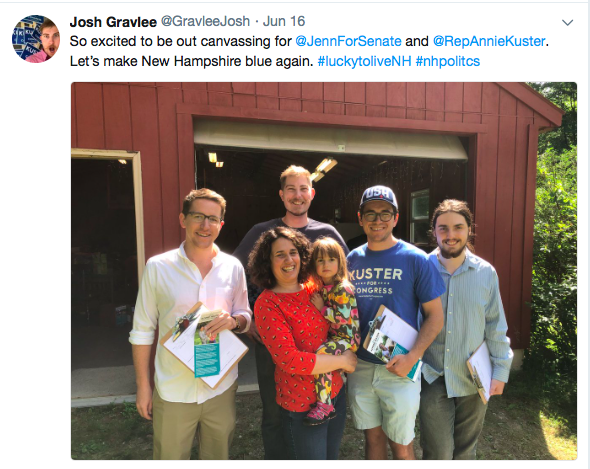The height and width of the screenshot is (469, 590).
Task: Open Josh Gravlee's profile avatar
Action: tap(36, 39)
